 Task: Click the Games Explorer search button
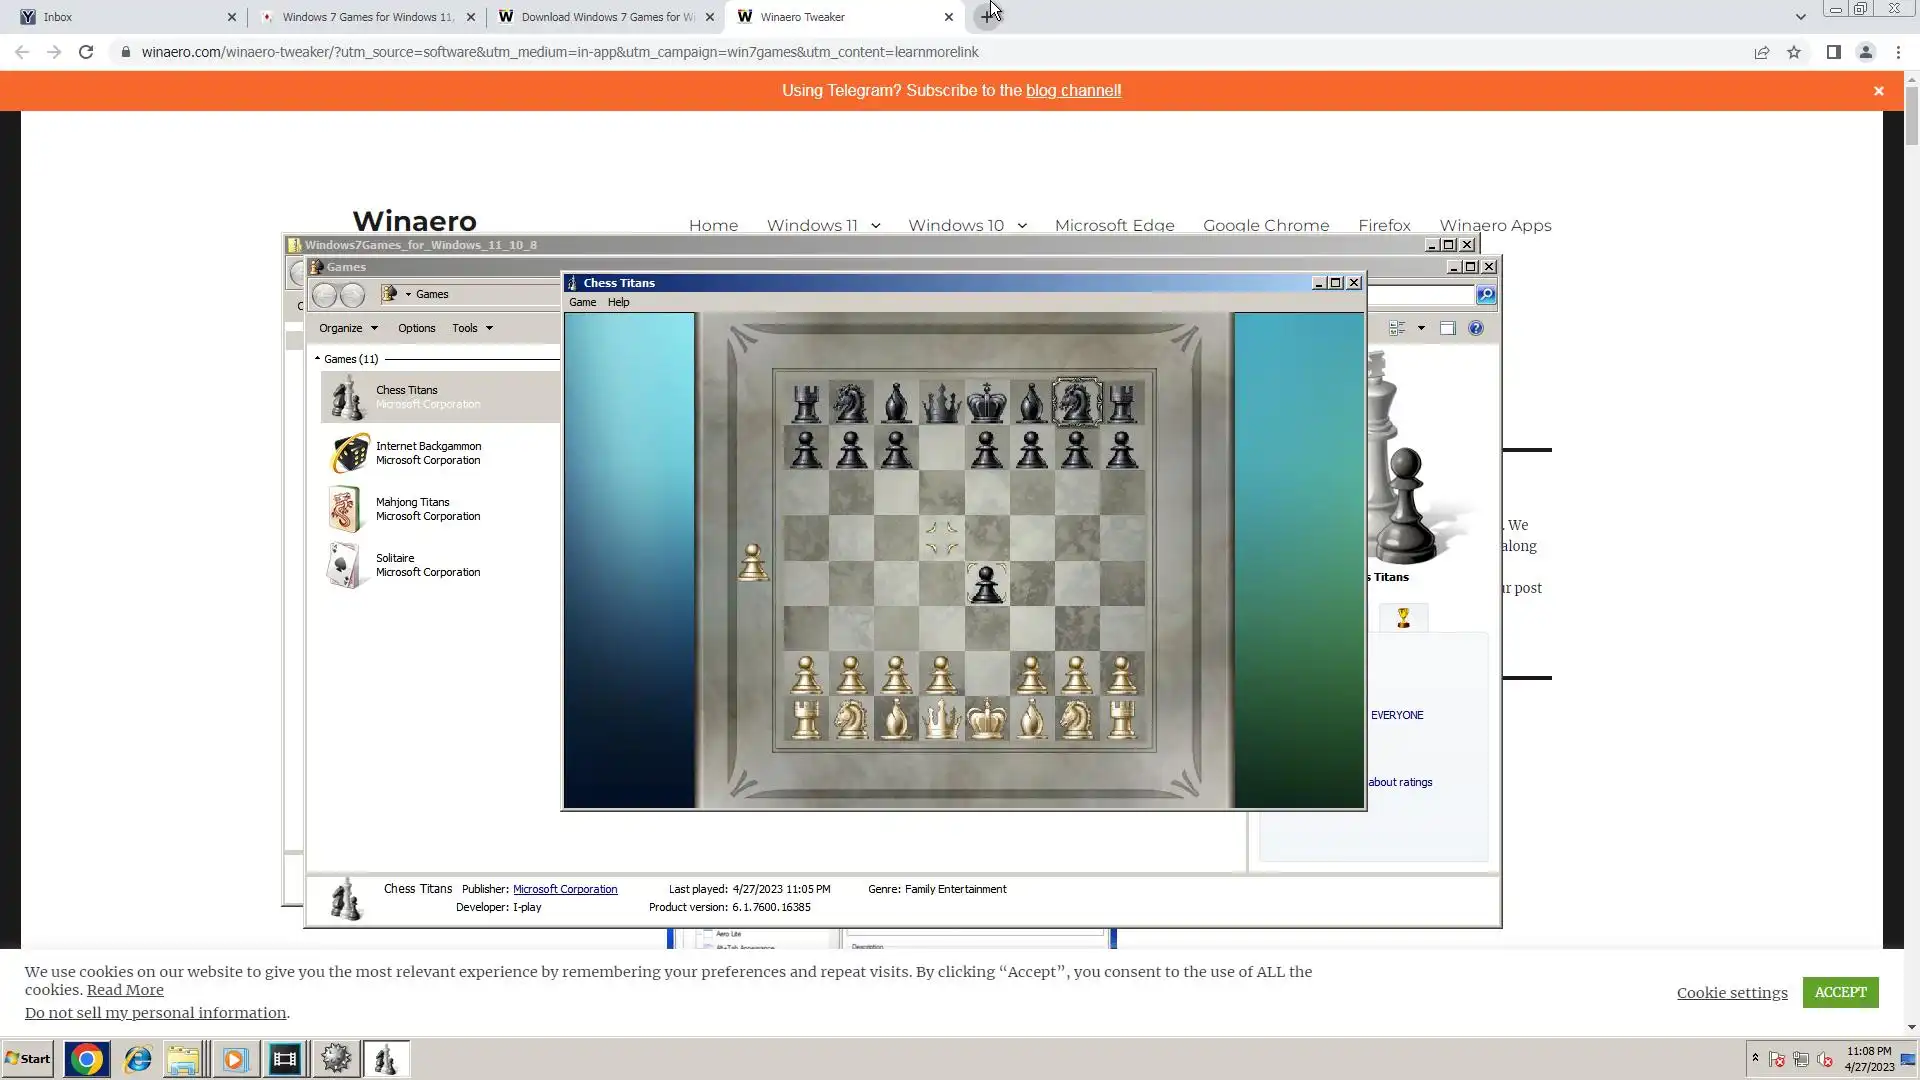tap(1486, 294)
